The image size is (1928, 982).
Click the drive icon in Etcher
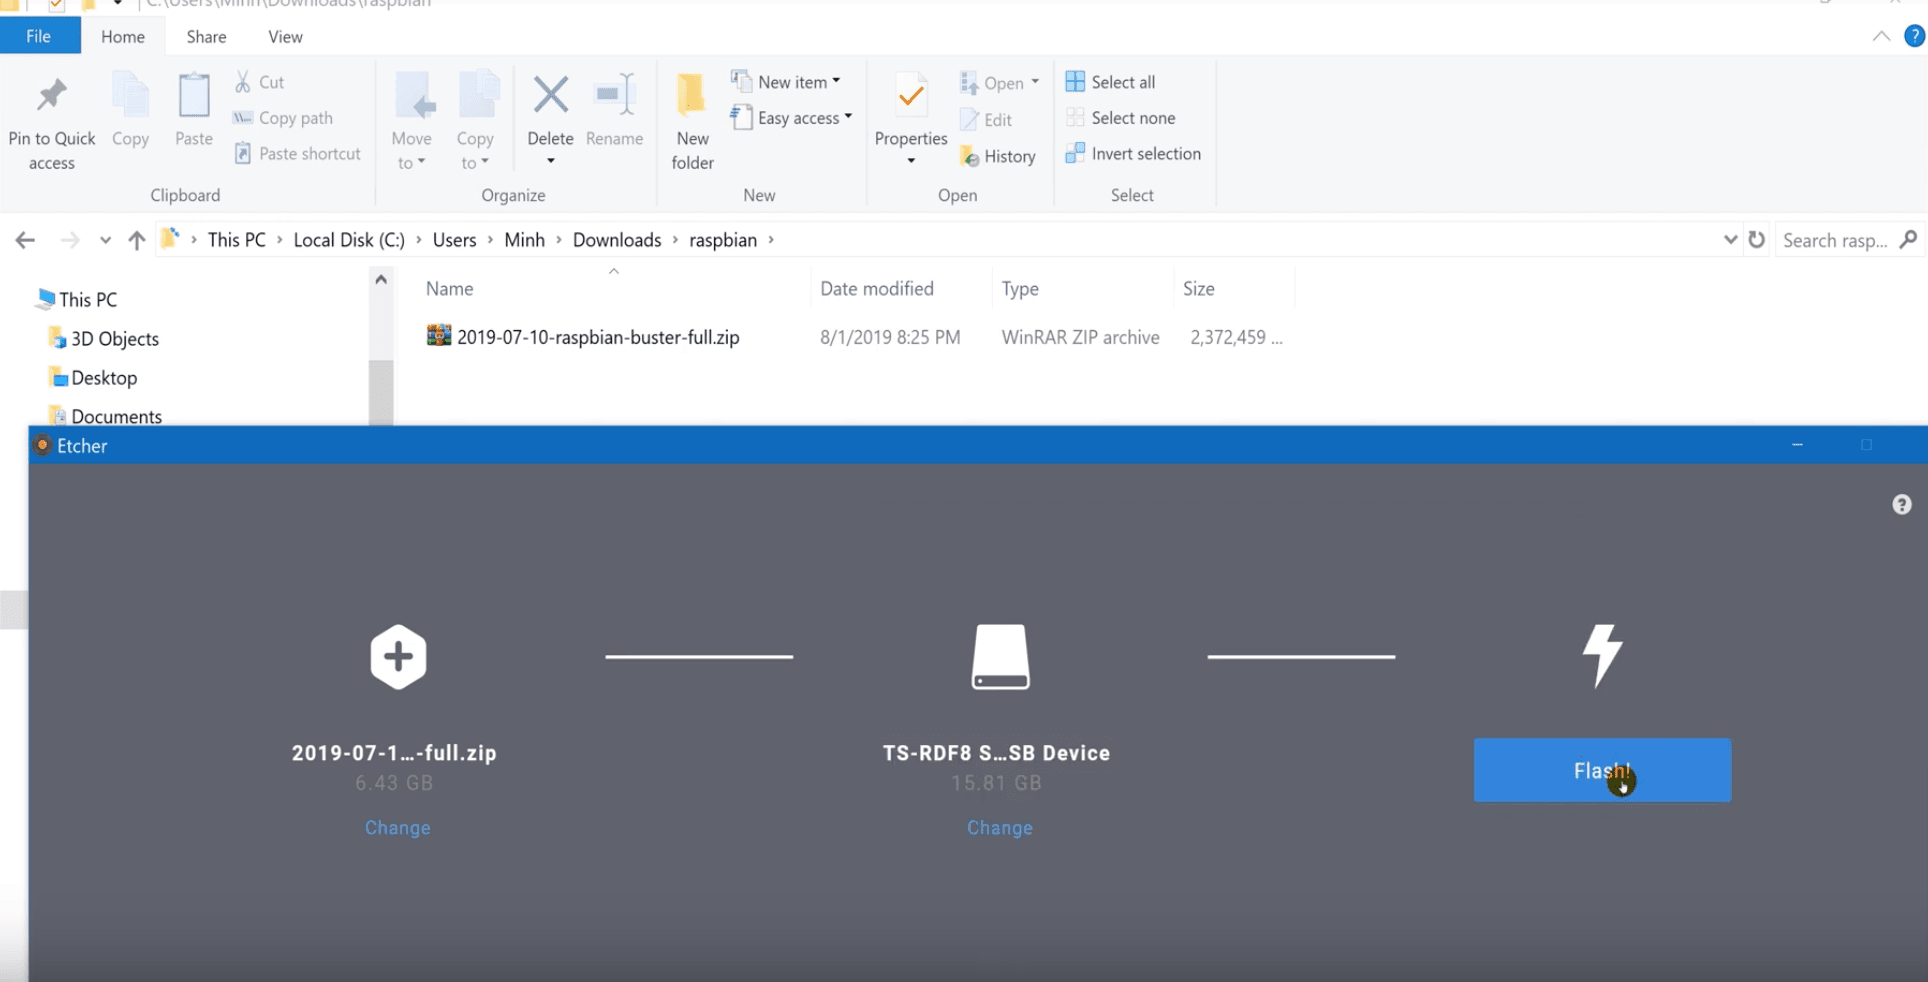[x=1000, y=657]
